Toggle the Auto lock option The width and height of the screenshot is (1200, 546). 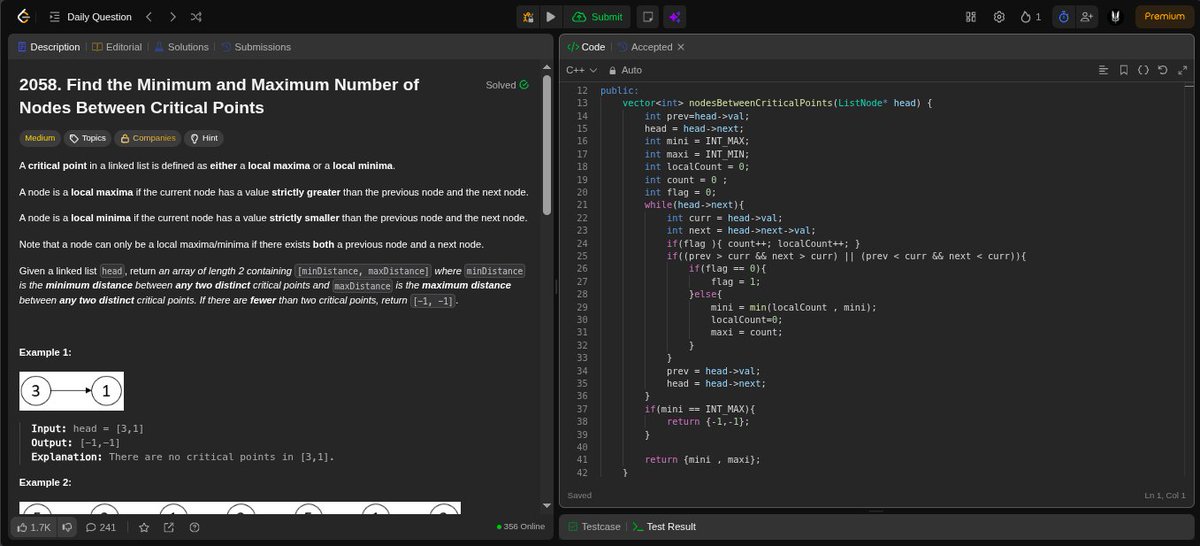click(x=625, y=70)
